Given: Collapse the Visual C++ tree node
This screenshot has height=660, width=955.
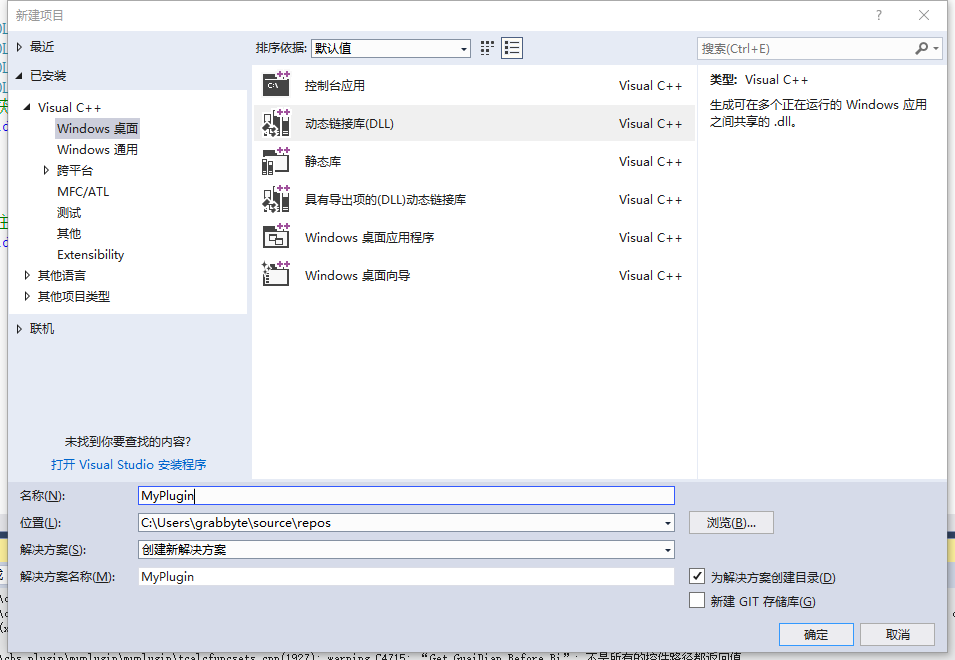Looking at the screenshot, I should coord(27,107).
